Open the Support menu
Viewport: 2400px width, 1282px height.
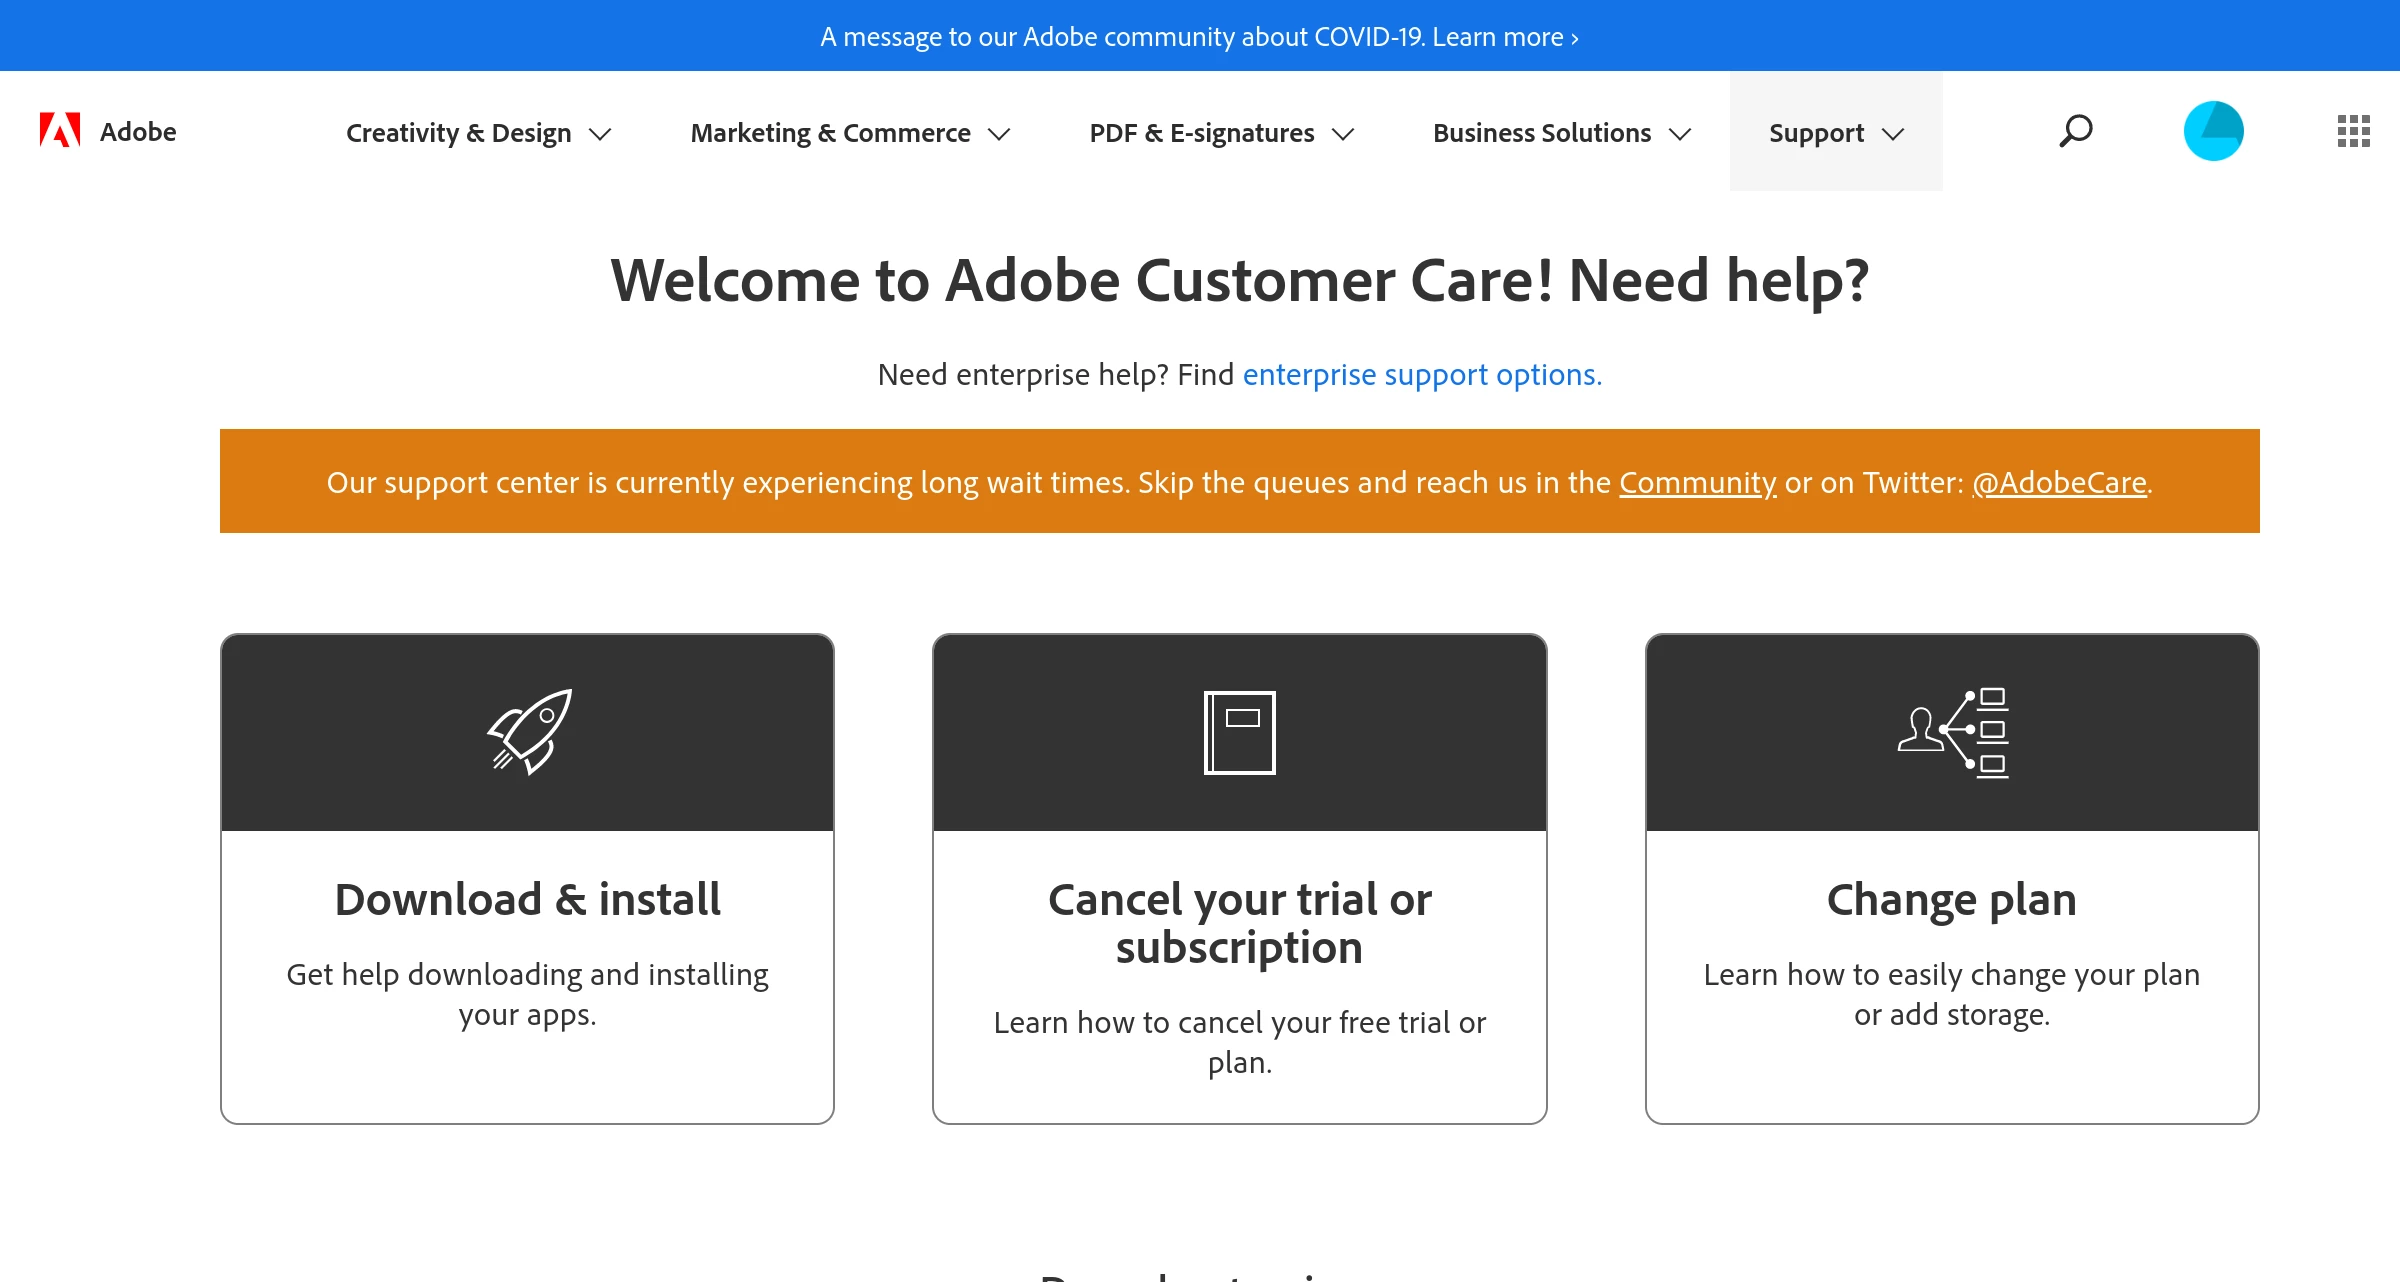(1835, 133)
